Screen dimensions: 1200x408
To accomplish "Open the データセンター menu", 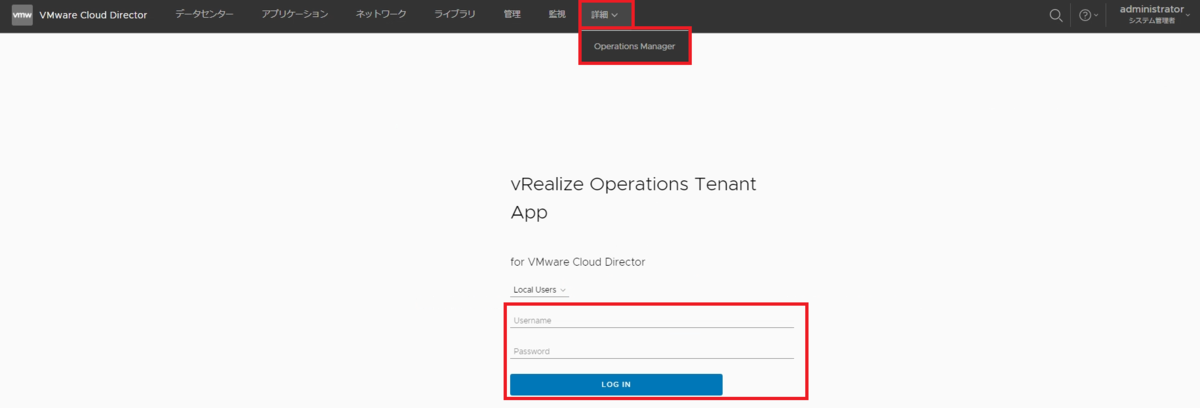I will 205,15.
